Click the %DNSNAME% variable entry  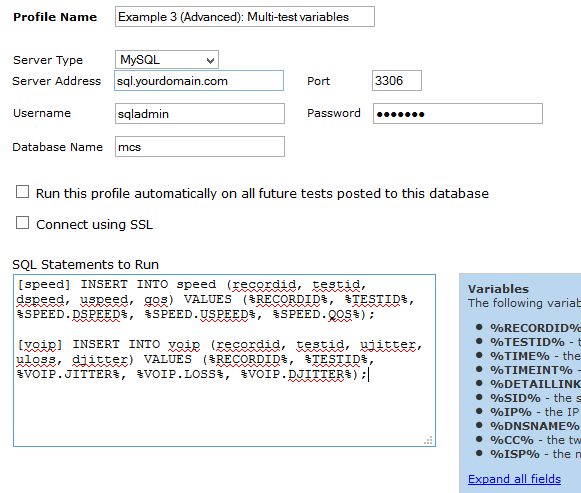point(535,426)
